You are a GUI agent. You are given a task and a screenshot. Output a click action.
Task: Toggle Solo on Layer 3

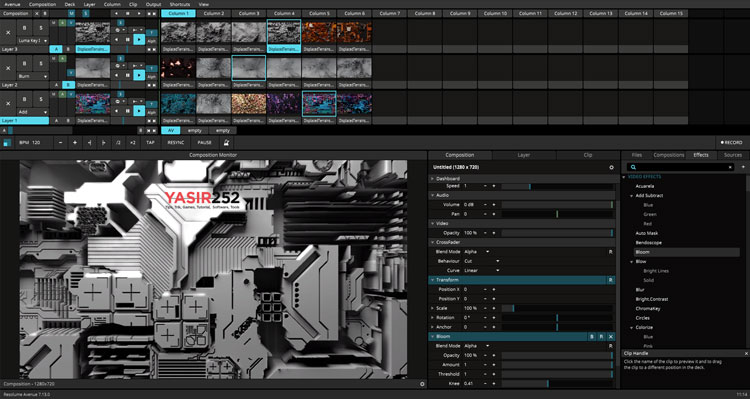tap(41, 28)
